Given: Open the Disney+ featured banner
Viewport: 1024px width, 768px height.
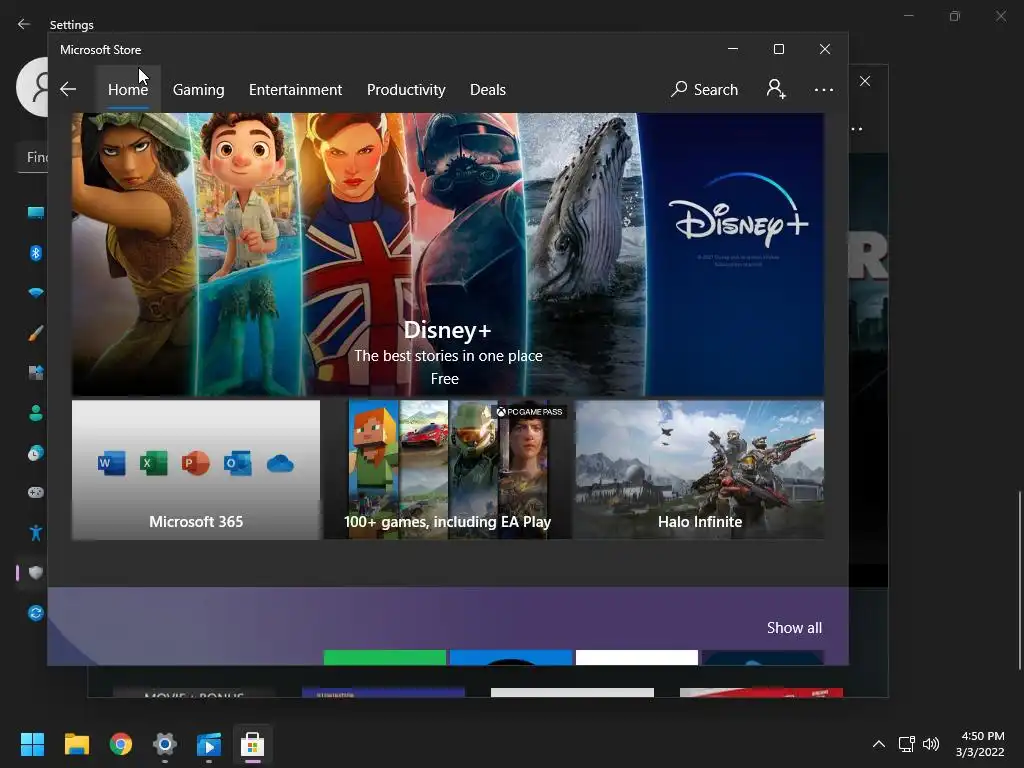Looking at the screenshot, I should pos(447,255).
